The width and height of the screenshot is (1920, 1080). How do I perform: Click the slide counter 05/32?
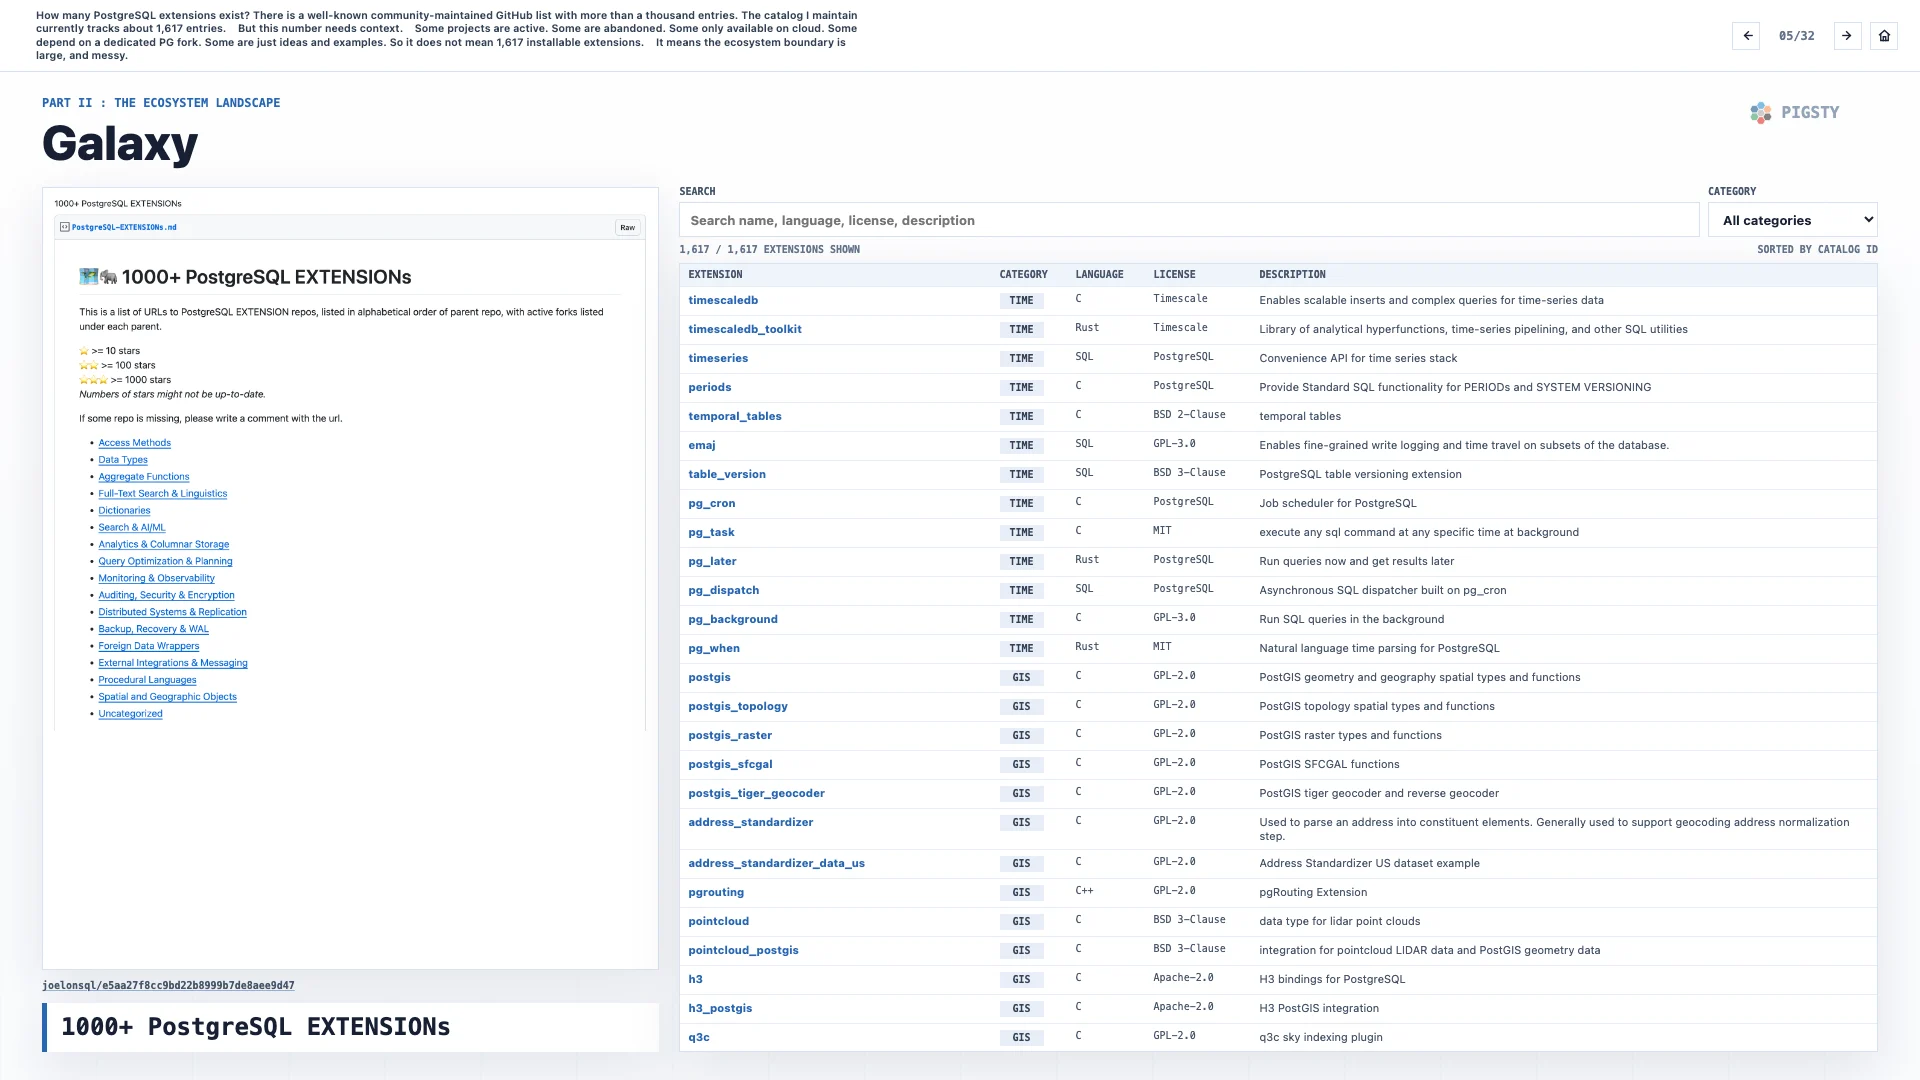1796,36
